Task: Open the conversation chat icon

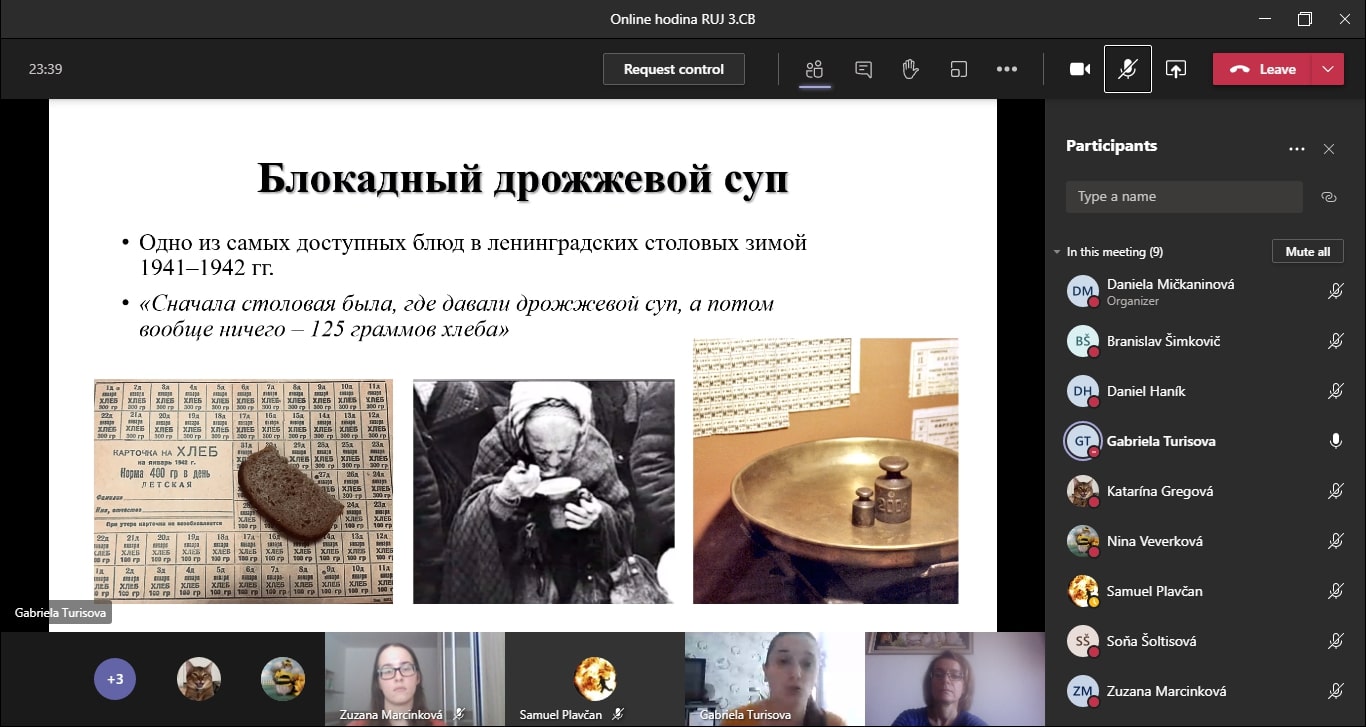Action: [x=863, y=69]
